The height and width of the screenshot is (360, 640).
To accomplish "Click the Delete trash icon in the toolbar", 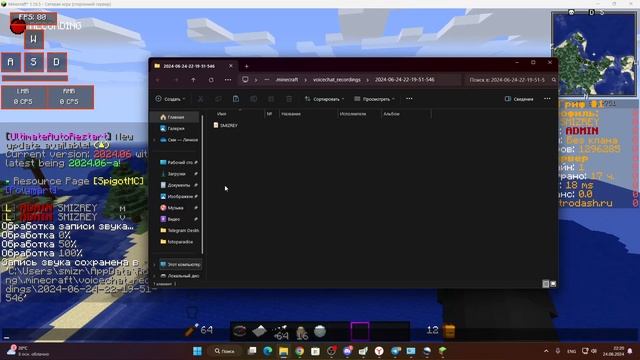I will (289, 99).
